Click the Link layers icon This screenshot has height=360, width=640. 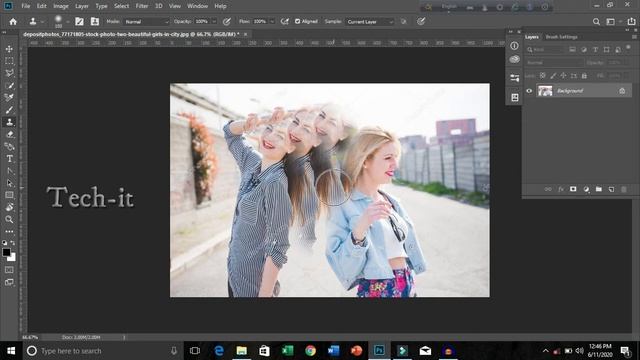pos(548,189)
